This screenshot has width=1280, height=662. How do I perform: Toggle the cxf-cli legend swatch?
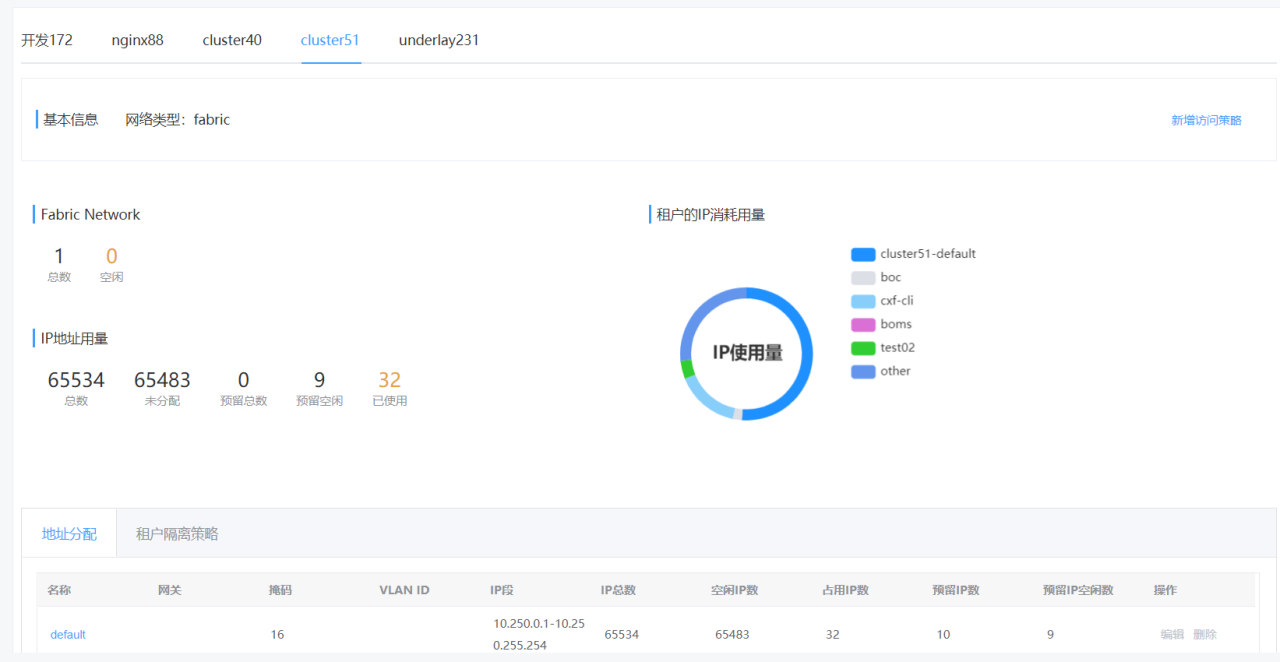pyautogui.click(x=863, y=301)
